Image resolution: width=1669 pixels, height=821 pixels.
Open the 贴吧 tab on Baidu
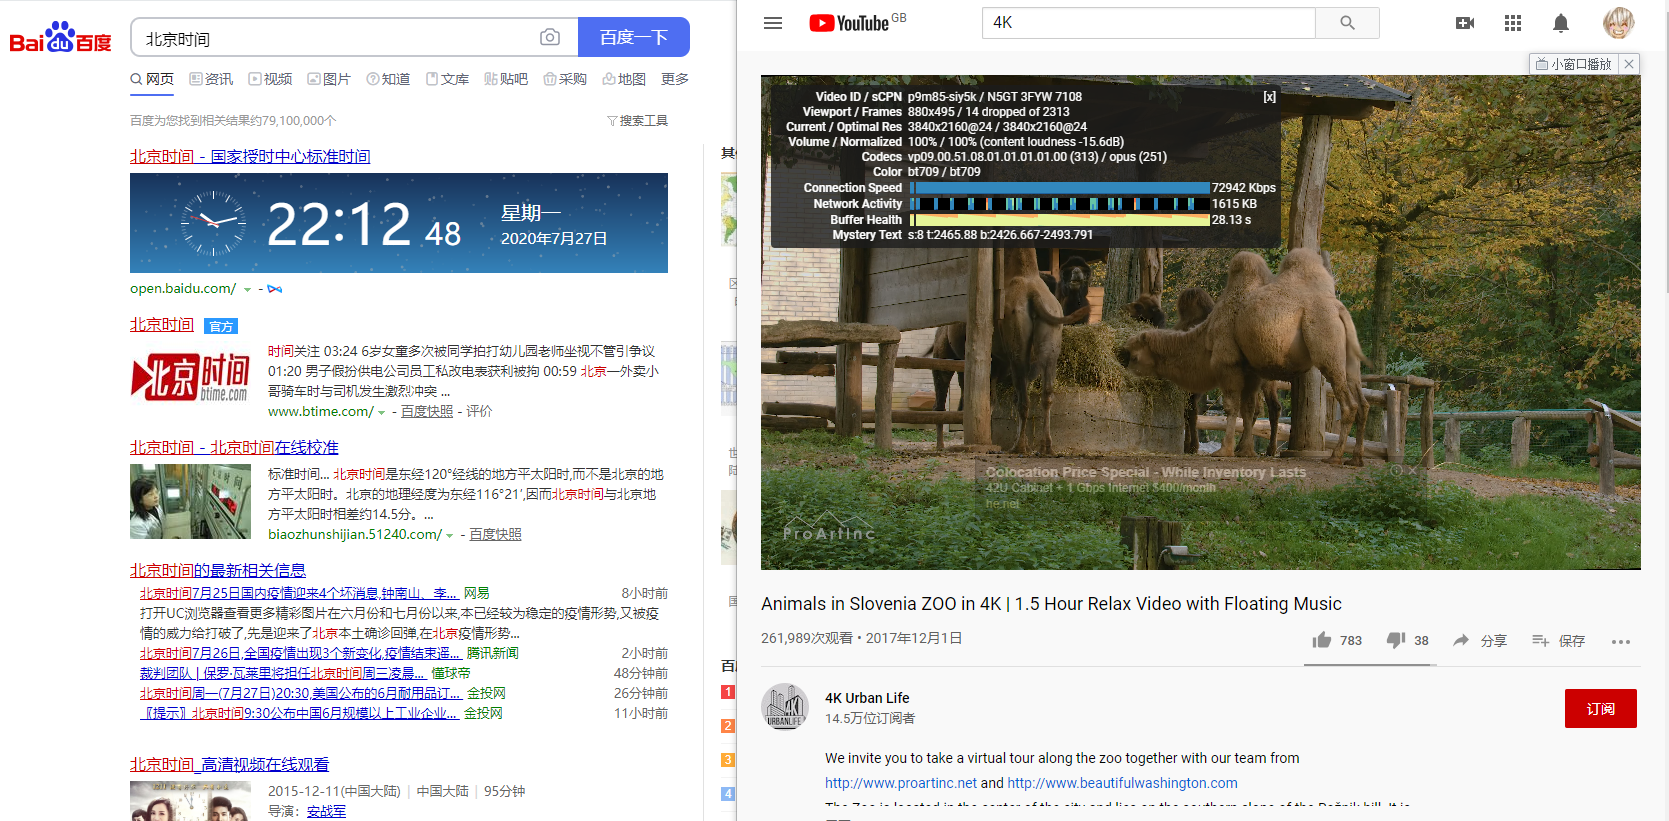point(506,79)
